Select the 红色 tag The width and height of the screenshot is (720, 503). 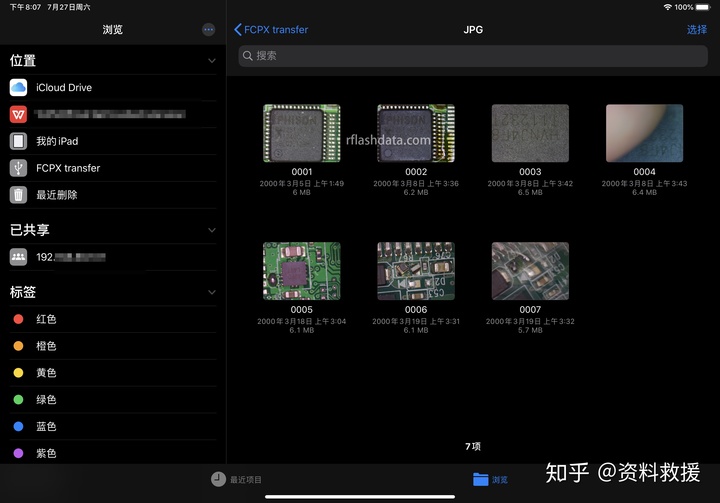click(112, 319)
